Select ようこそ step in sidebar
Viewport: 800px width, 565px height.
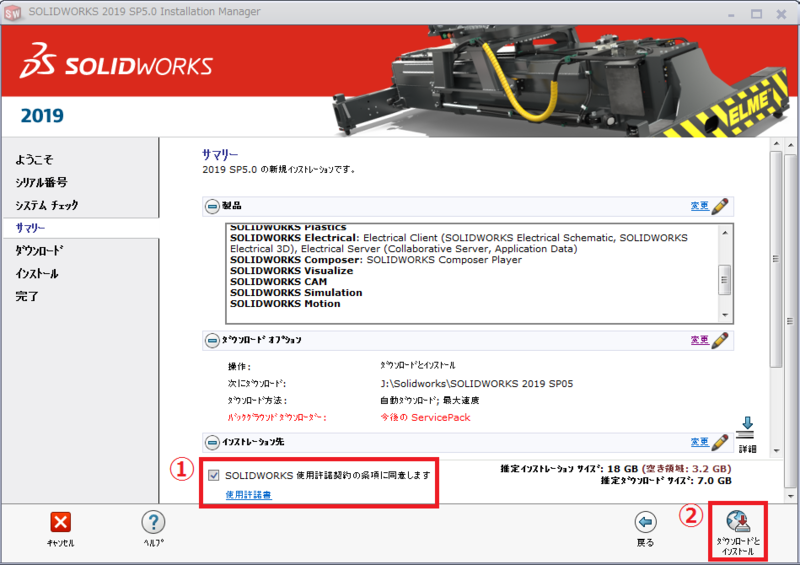(x=34, y=160)
